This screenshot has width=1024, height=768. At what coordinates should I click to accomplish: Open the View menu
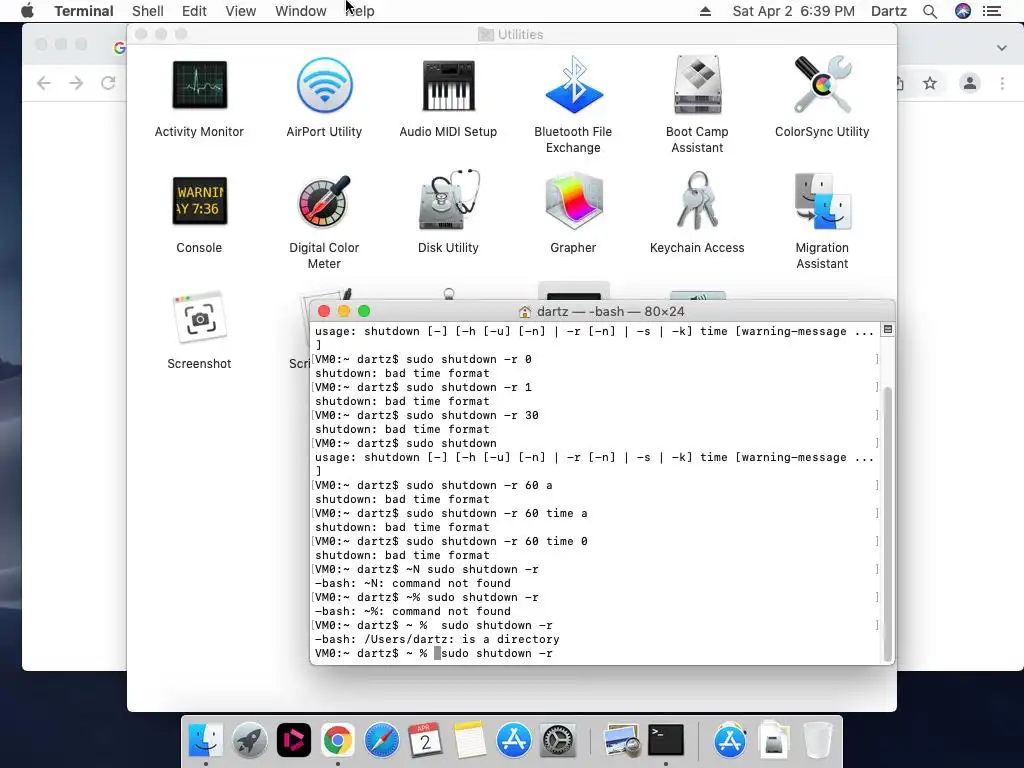click(240, 11)
